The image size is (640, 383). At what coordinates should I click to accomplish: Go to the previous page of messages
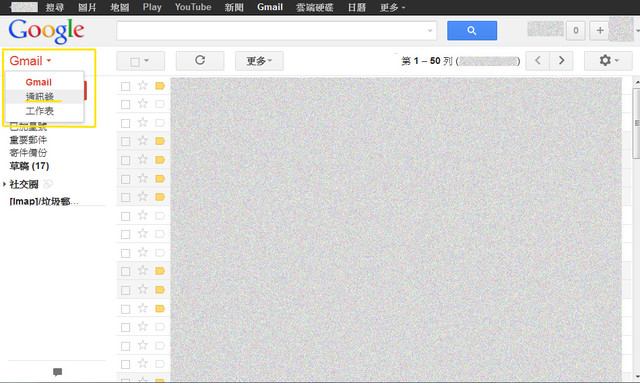coord(538,60)
